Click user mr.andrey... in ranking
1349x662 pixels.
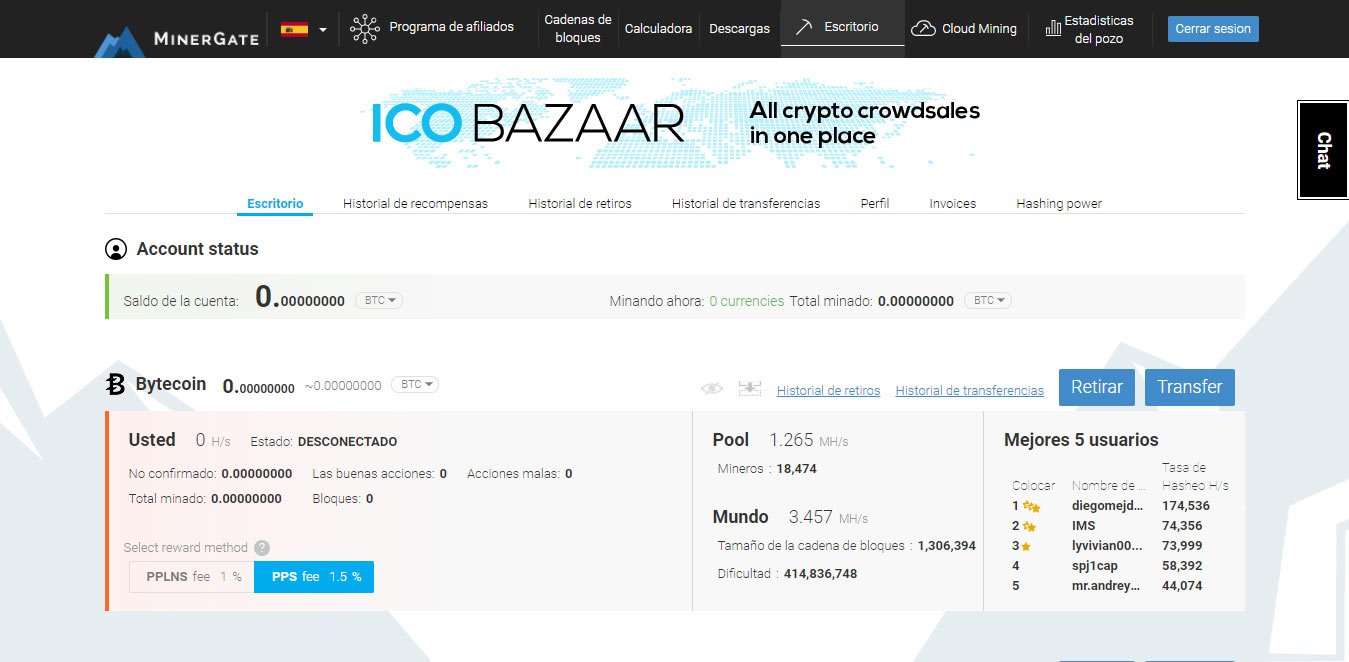coord(1106,586)
